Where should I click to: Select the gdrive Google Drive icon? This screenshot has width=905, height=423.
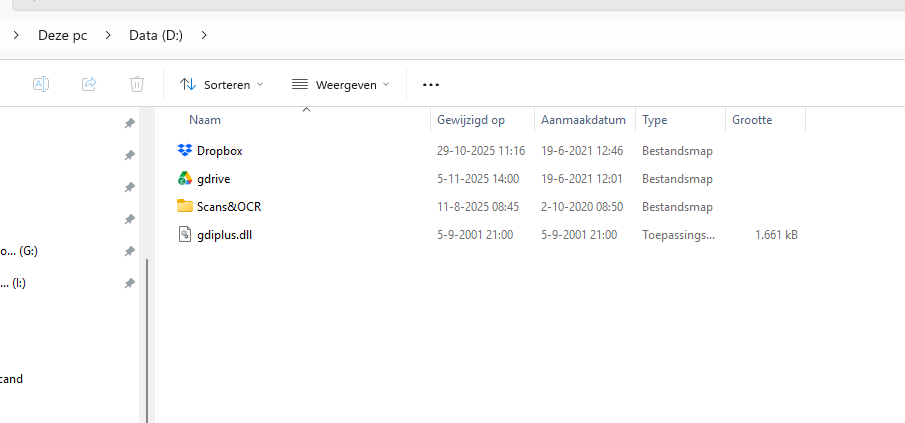(x=185, y=179)
